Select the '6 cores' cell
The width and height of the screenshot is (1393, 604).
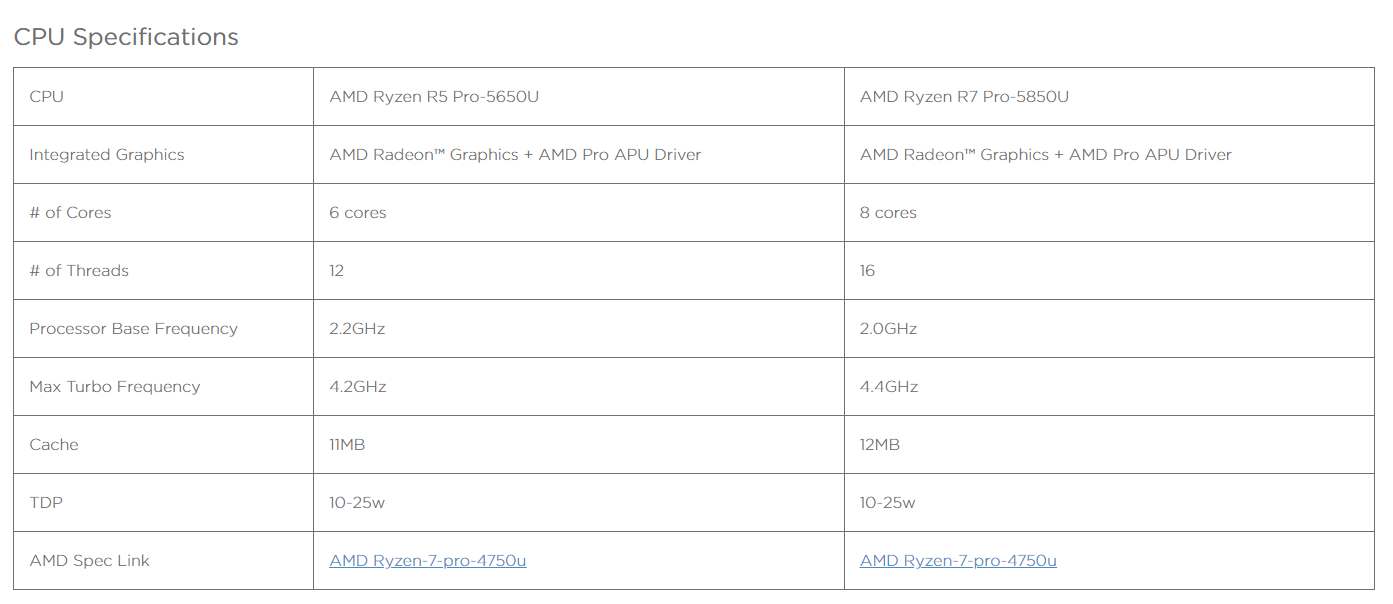tap(358, 213)
